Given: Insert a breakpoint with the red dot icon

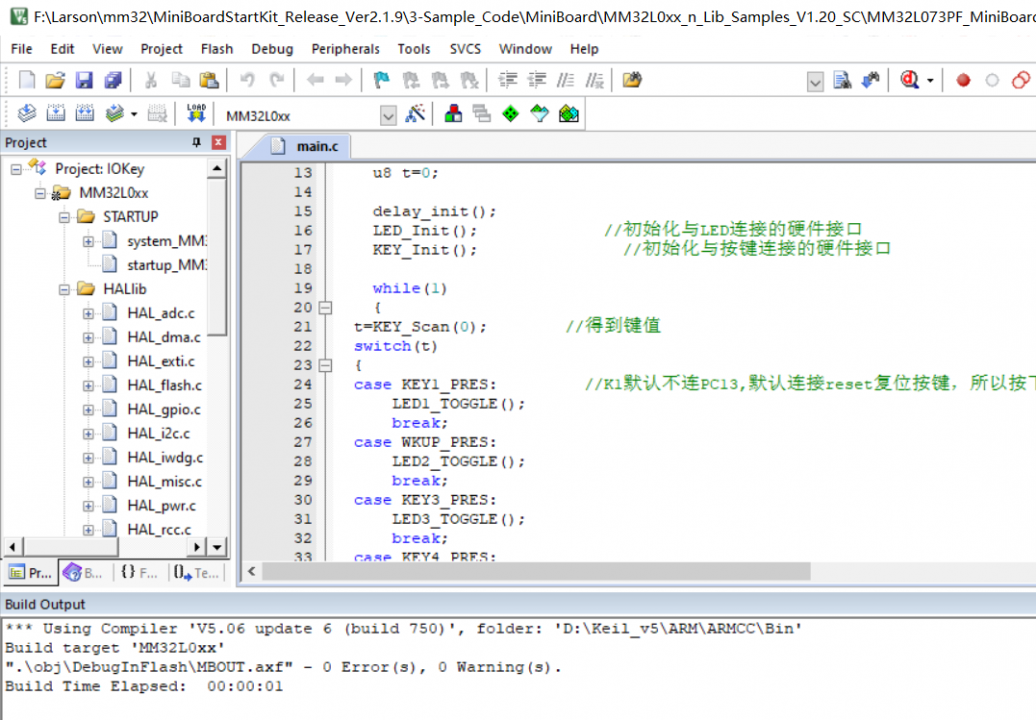Looking at the screenshot, I should (x=963, y=80).
